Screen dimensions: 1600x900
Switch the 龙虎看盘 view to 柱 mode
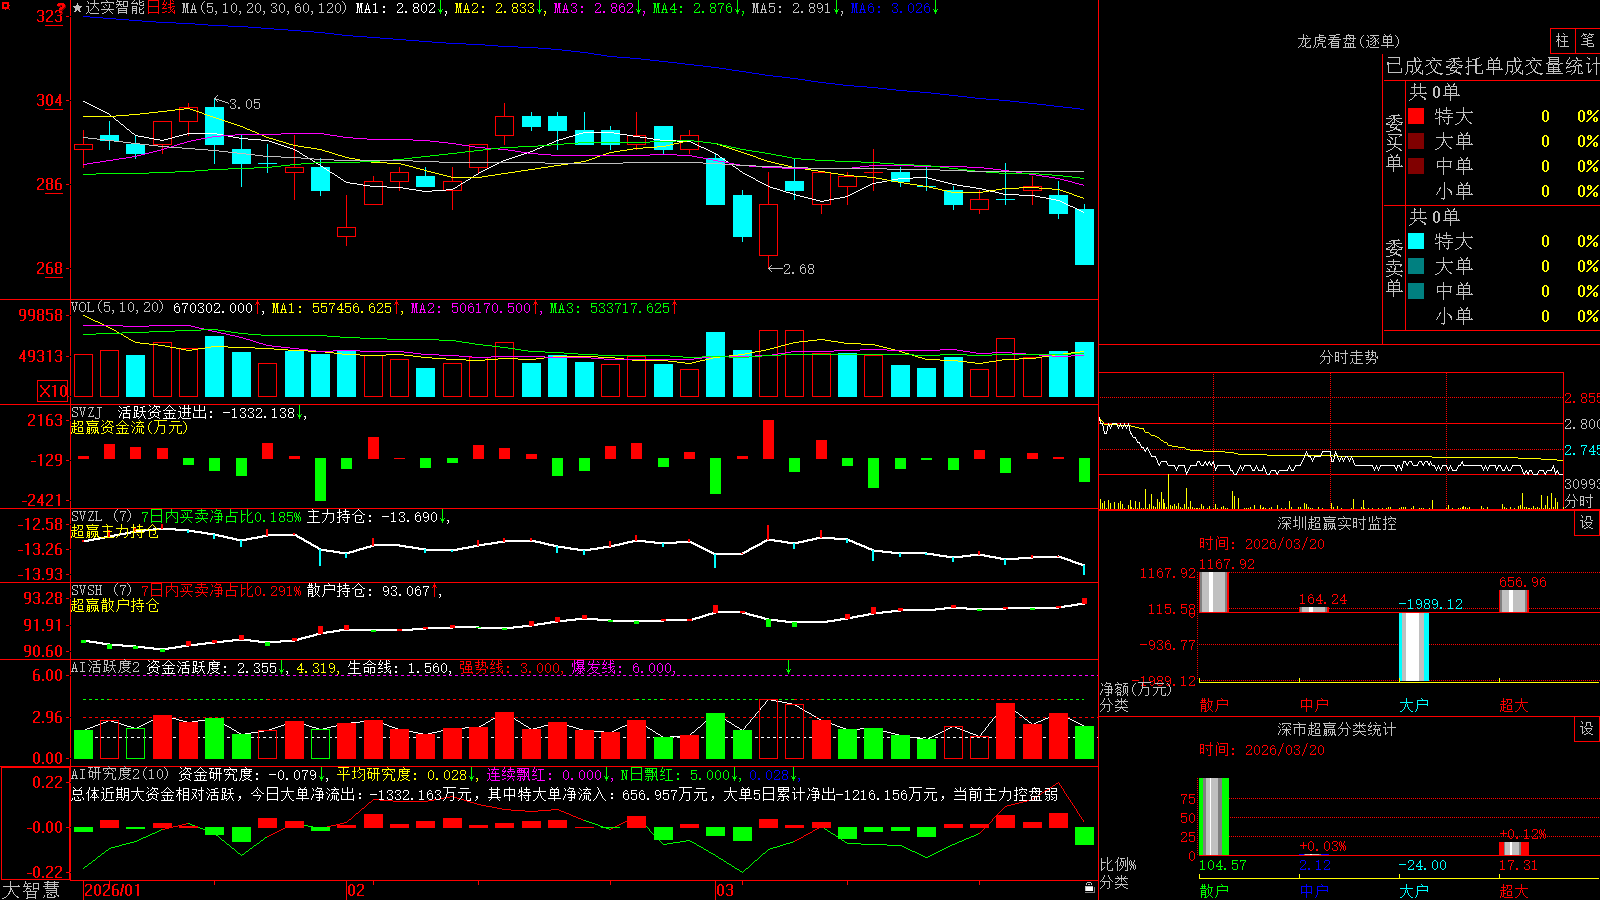coord(1562,41)
